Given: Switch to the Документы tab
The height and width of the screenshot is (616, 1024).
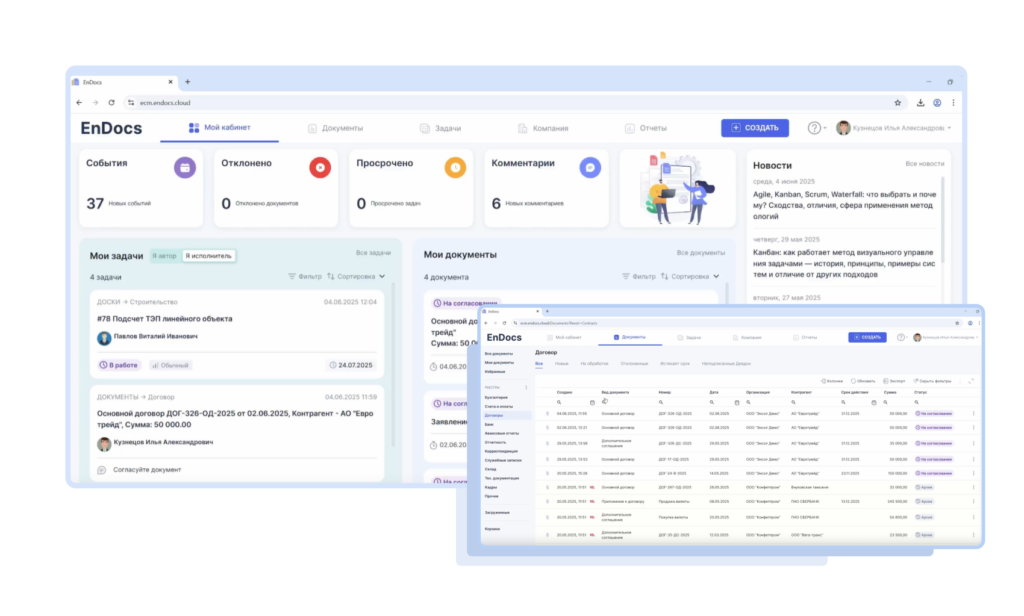Looking at the screenshot, I should coord(335,128).
